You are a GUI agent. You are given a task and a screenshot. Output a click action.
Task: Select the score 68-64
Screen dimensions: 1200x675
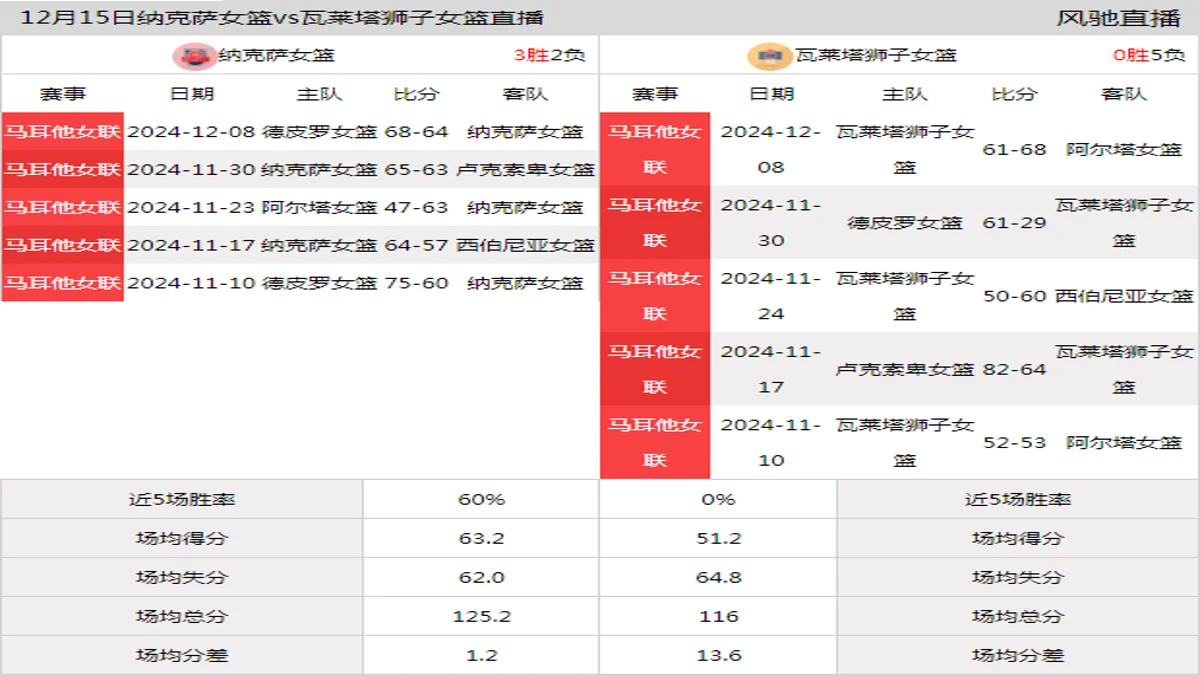coord(417,131)
